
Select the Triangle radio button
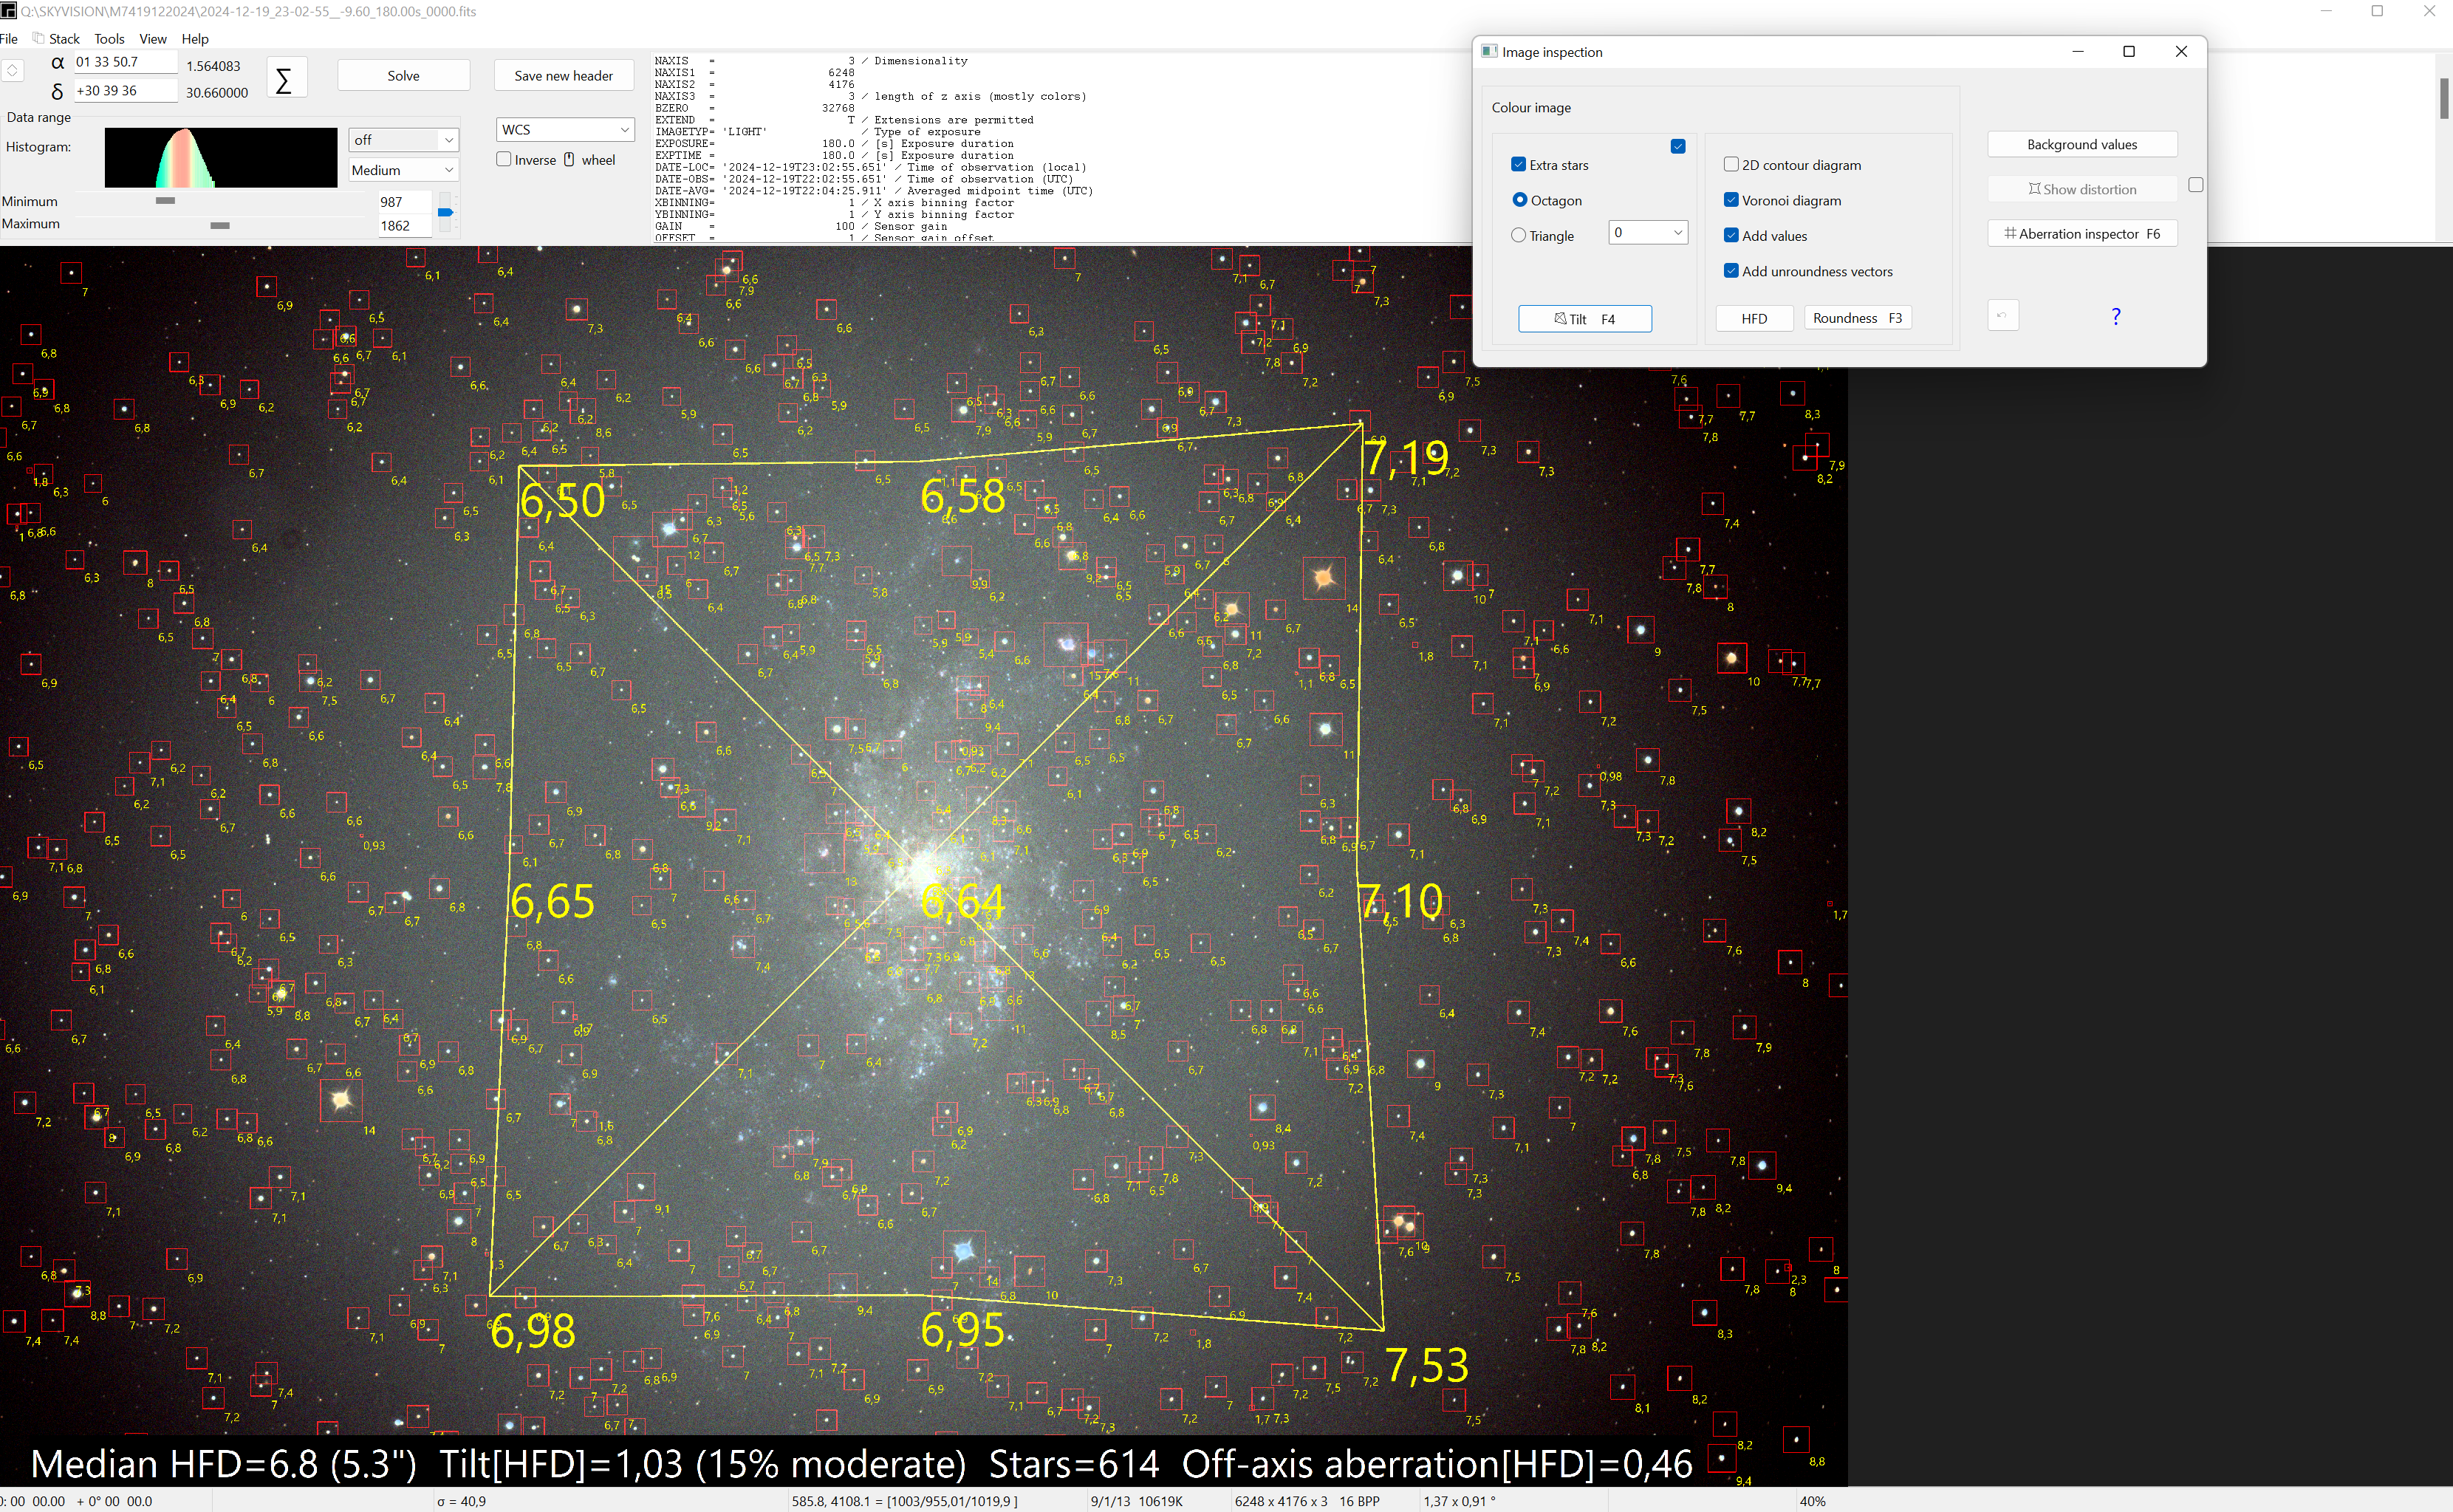[1519, 236]
